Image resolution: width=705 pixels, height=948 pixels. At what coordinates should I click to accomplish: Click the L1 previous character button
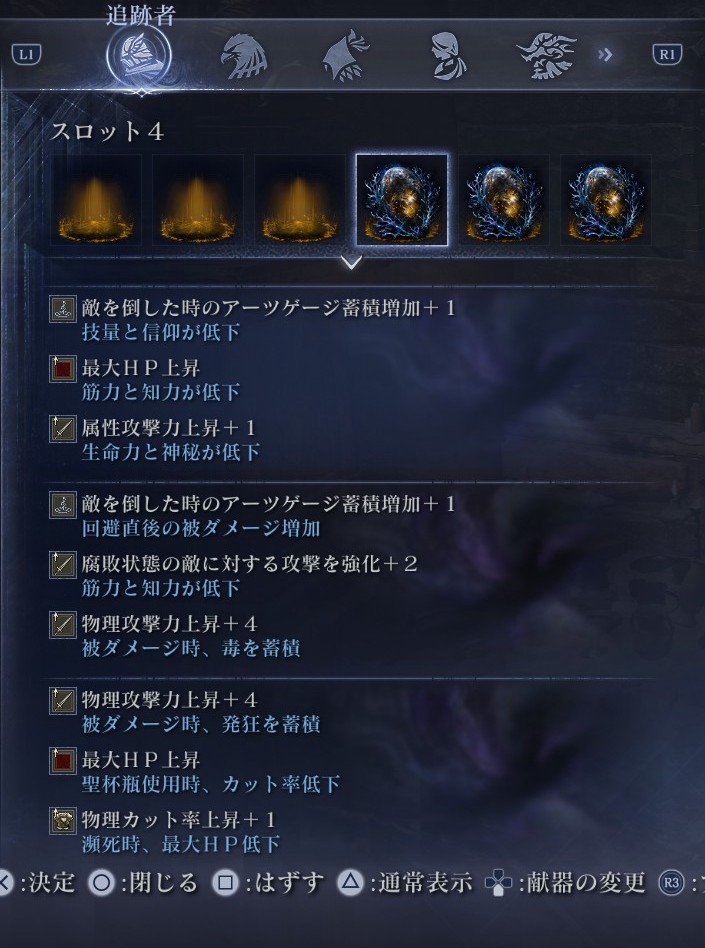(x=26, y=55)
